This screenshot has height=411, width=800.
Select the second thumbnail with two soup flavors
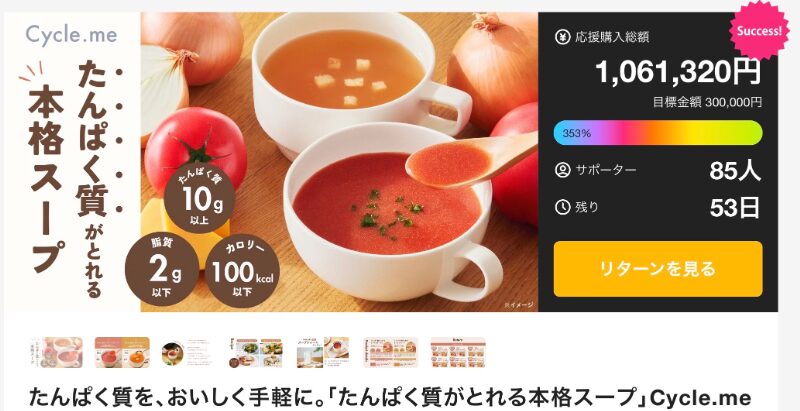point(122,352)
